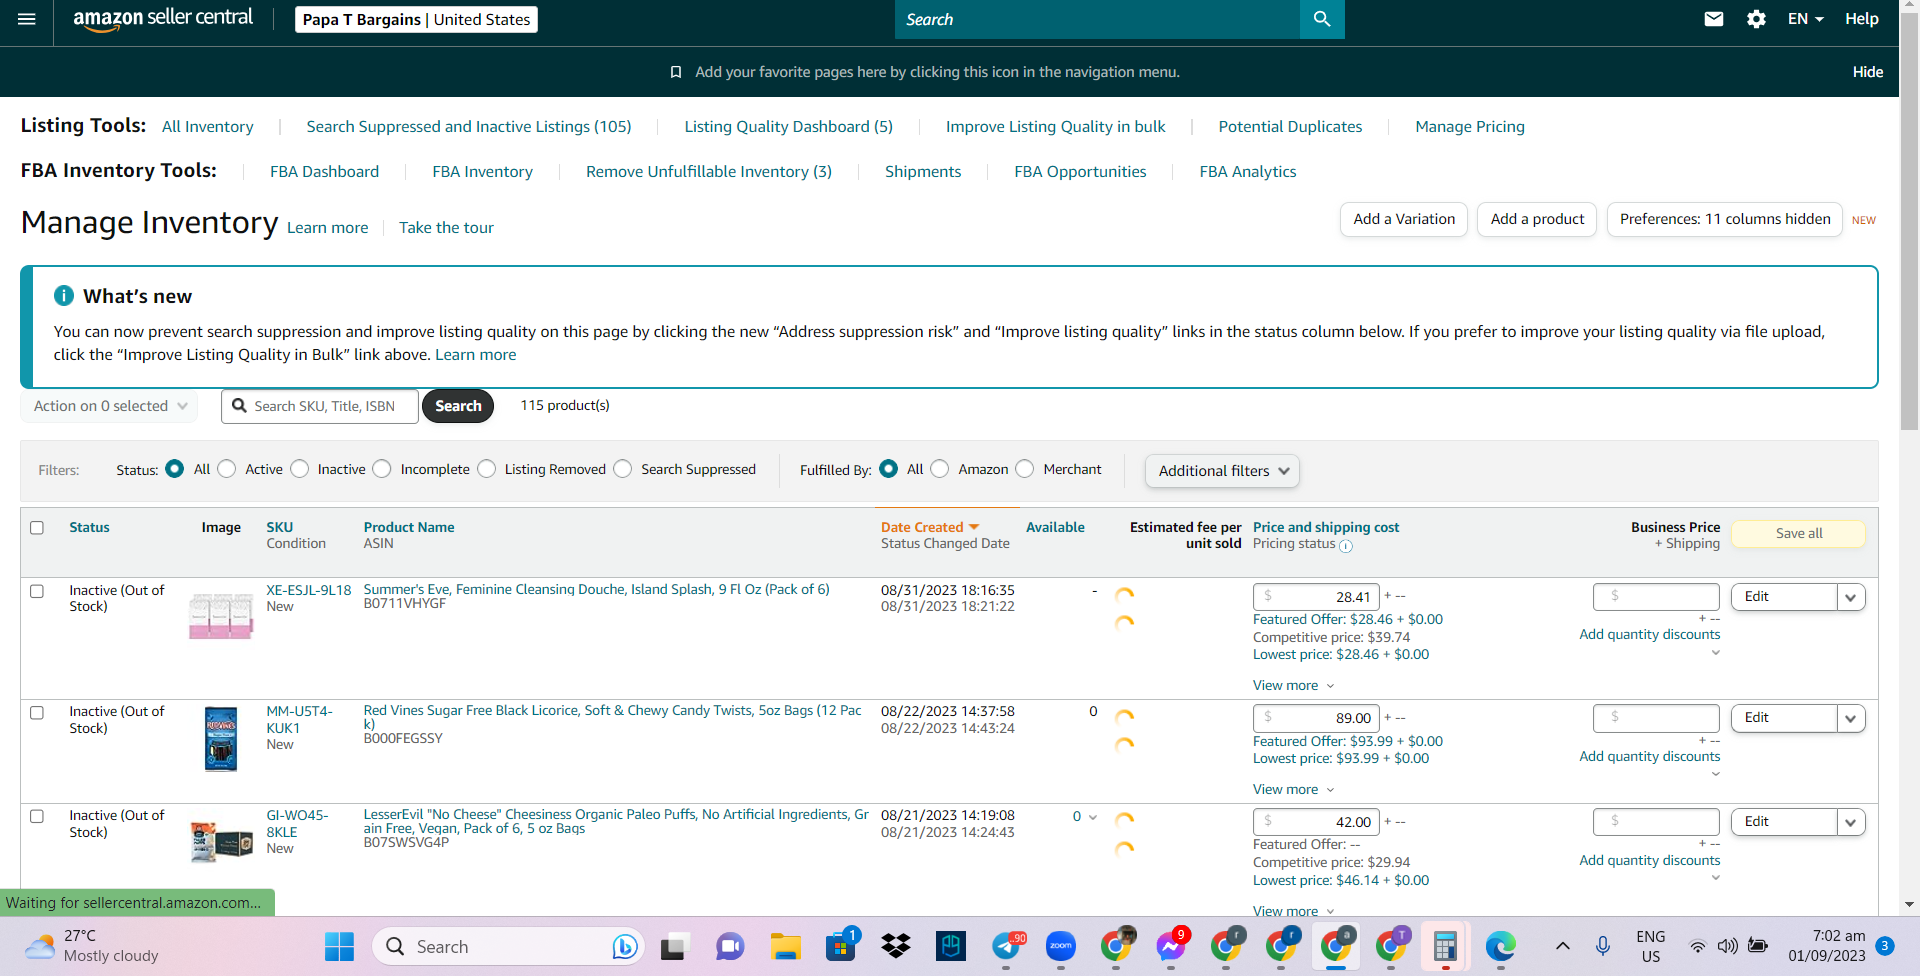Open the hamburger navigation menu
Viewport: 1920px width, 976px height.
tap(27, 19)
